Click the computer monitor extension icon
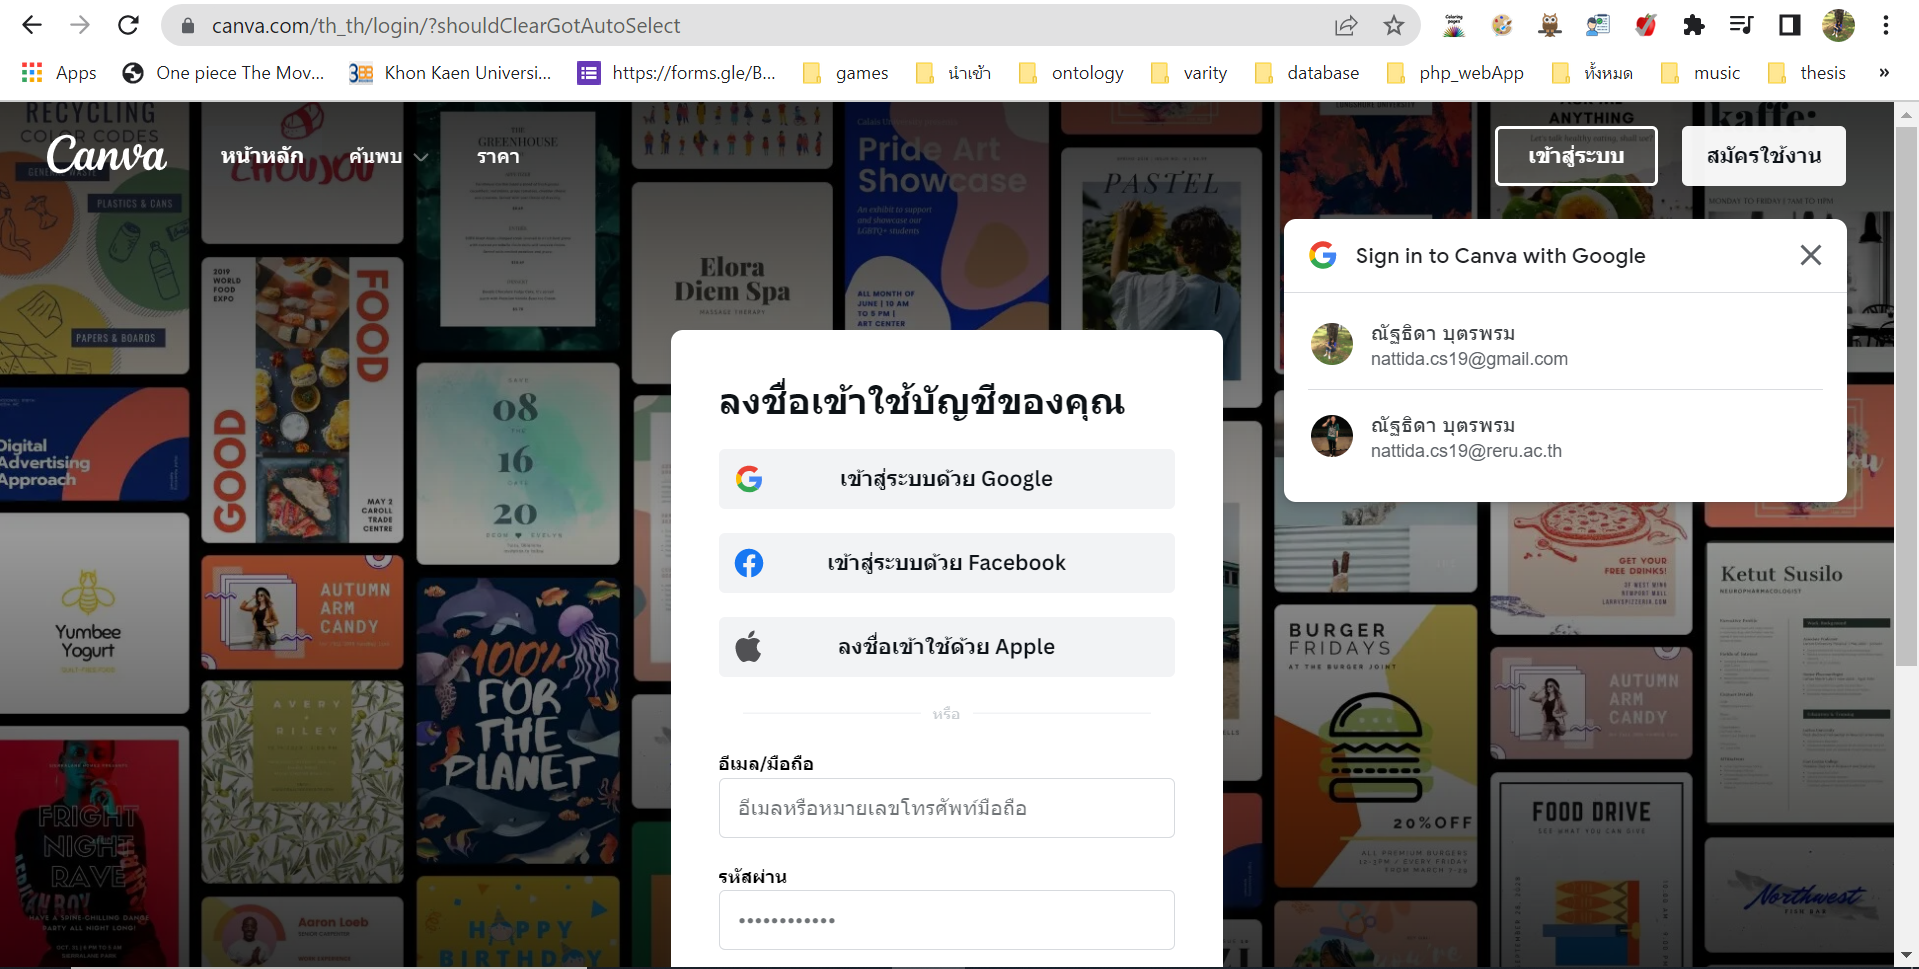Screen dimensions: 1919x969 click(1598, 26)
